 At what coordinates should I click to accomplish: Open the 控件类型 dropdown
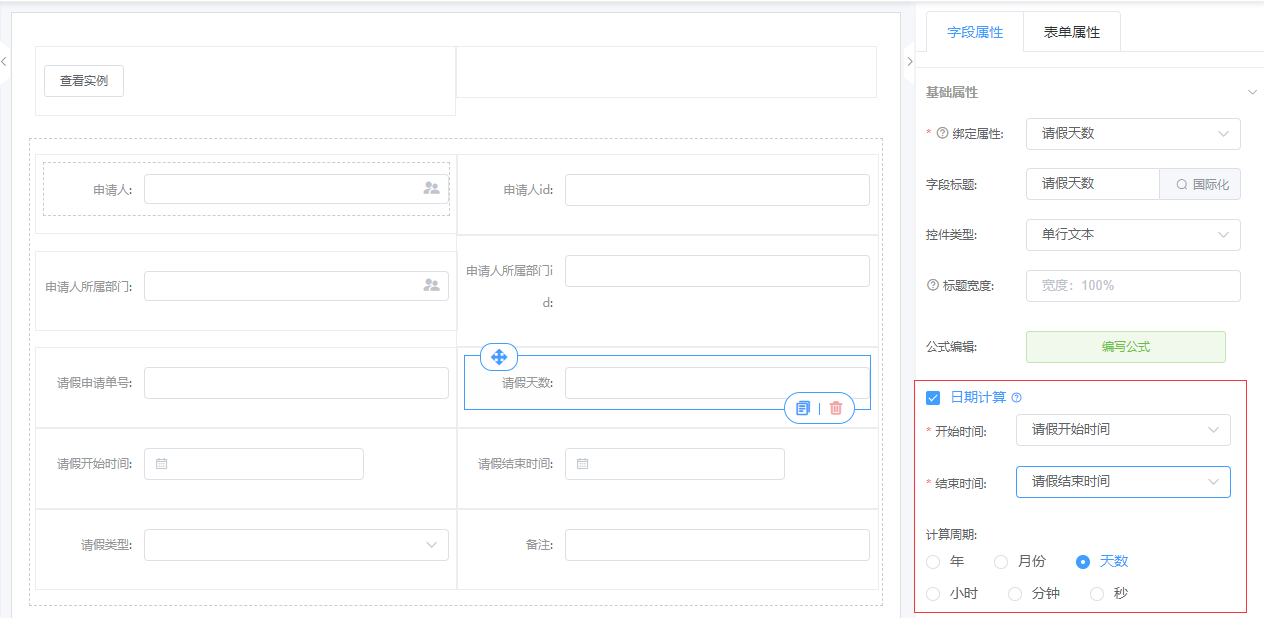(x=1133, y=234)
